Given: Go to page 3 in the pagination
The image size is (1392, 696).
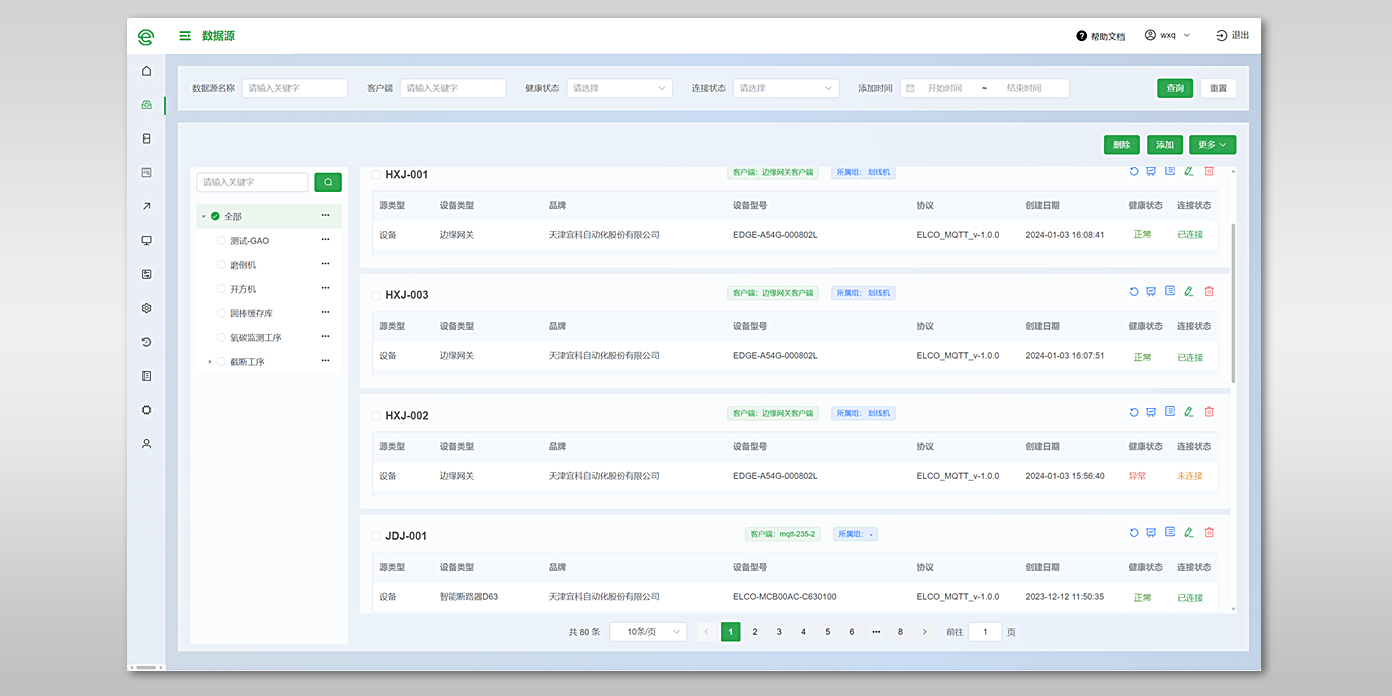Looking at the screenshot, I should (x=779, y=632).
